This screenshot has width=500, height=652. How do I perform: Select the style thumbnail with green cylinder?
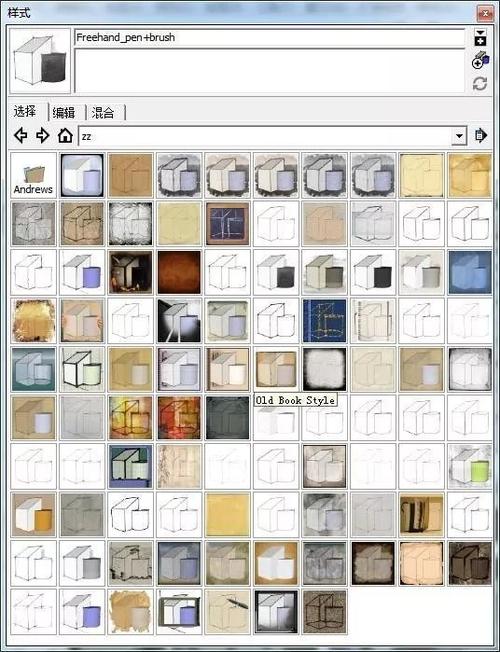click(470, 466)
